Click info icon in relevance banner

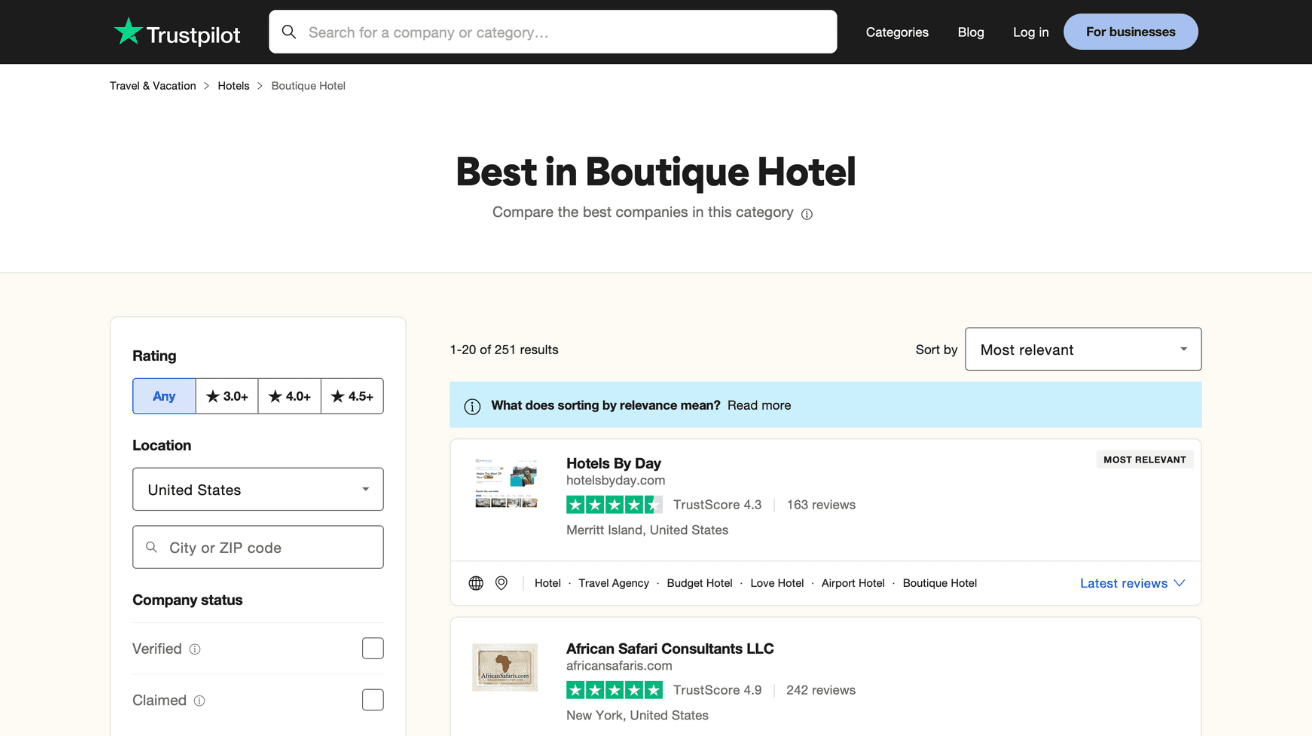point(472,406)
